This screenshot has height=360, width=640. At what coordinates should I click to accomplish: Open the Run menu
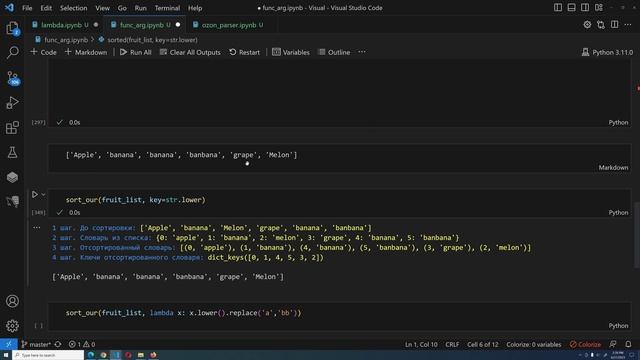tap(140, 8)
